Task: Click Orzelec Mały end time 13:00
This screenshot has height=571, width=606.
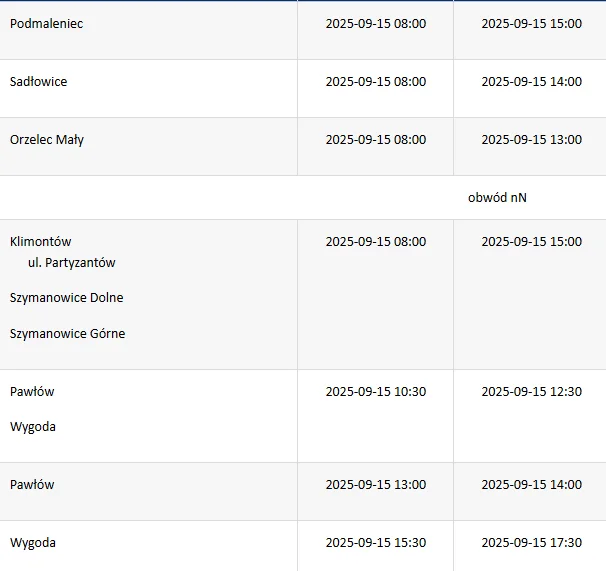Action: click(531, 140)
